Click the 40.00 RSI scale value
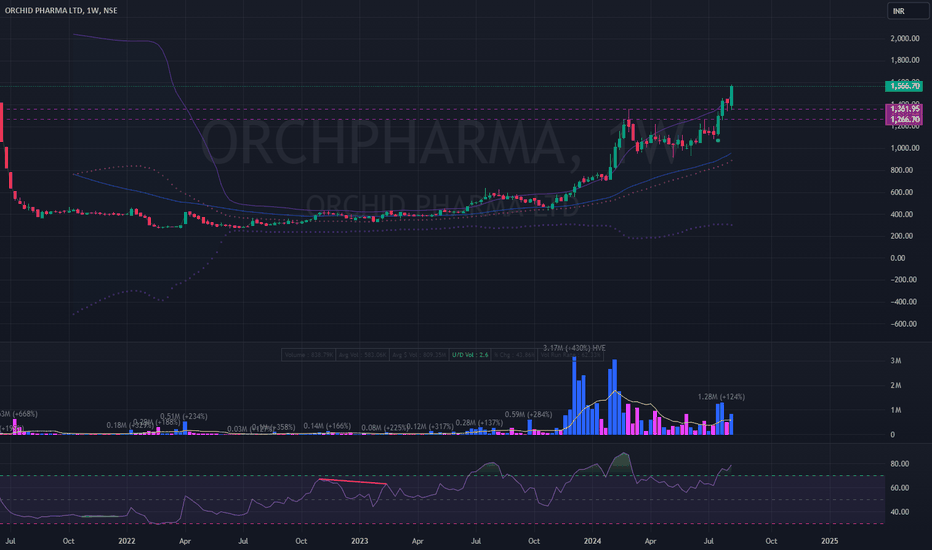The image size is (932, 550). click(x=899, y=512)
